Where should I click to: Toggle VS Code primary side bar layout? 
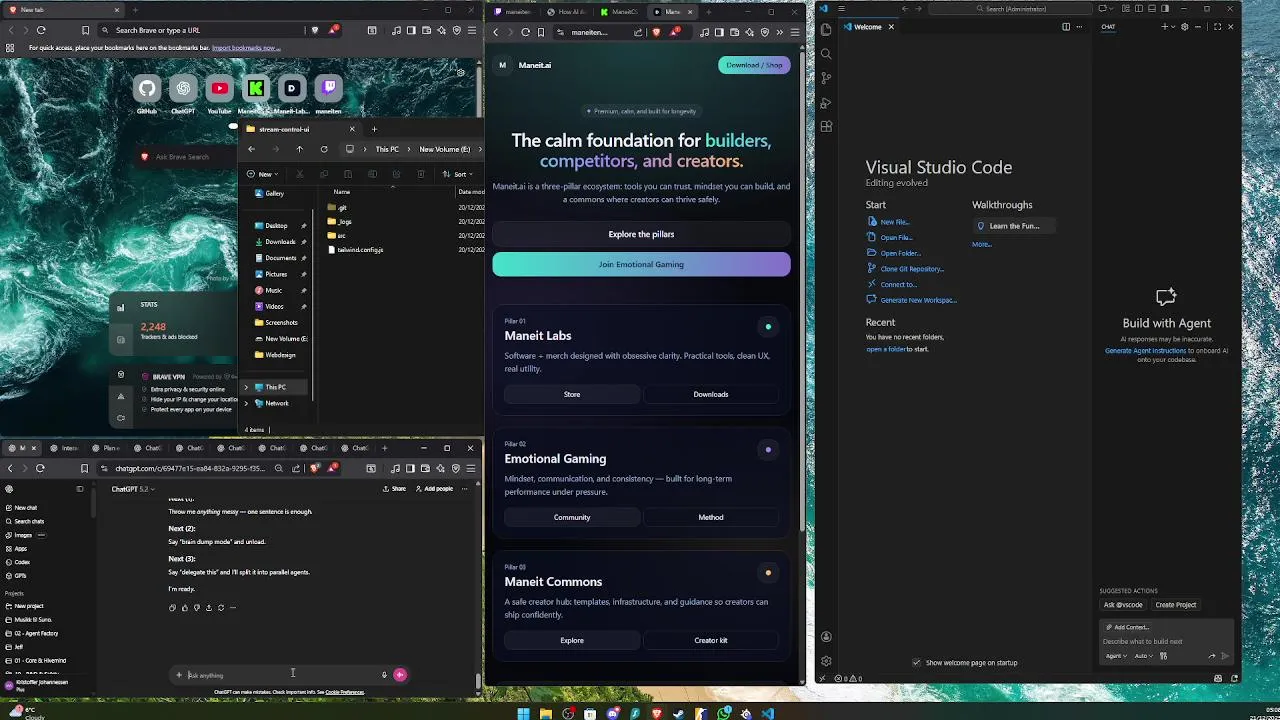[1139, 9]
